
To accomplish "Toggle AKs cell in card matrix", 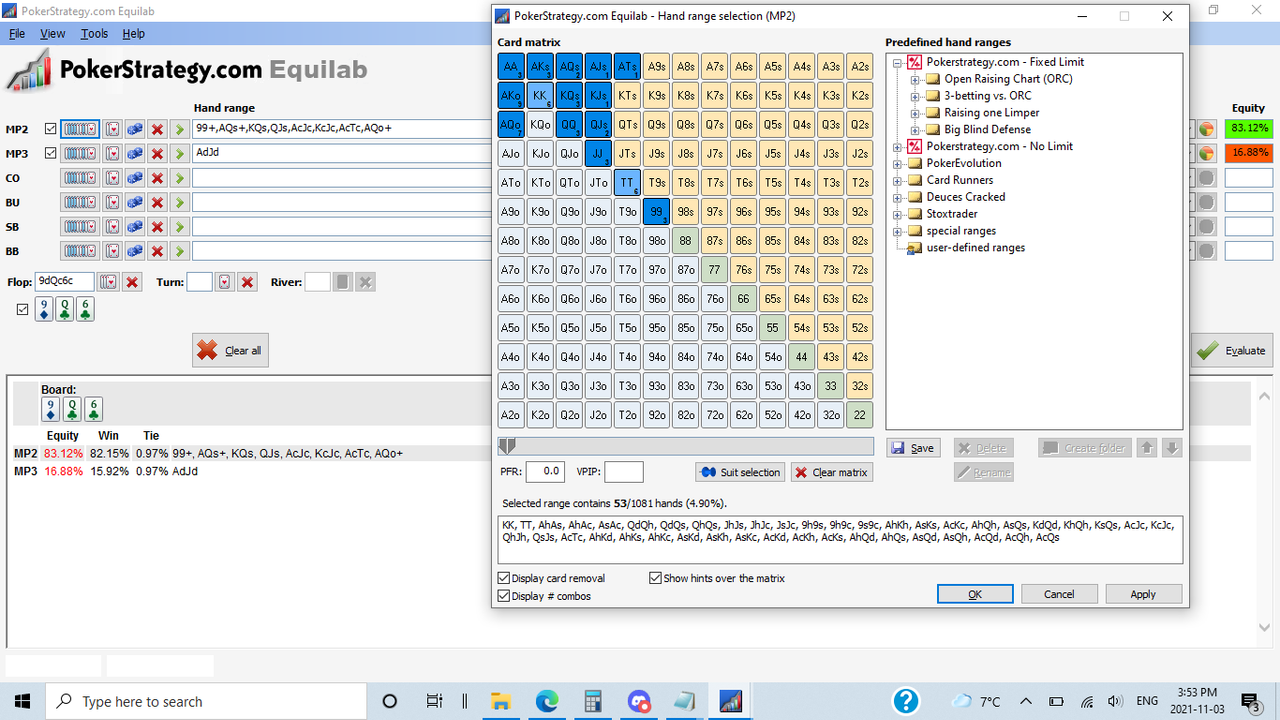I will pyautogui.click(x=540, y=67).
